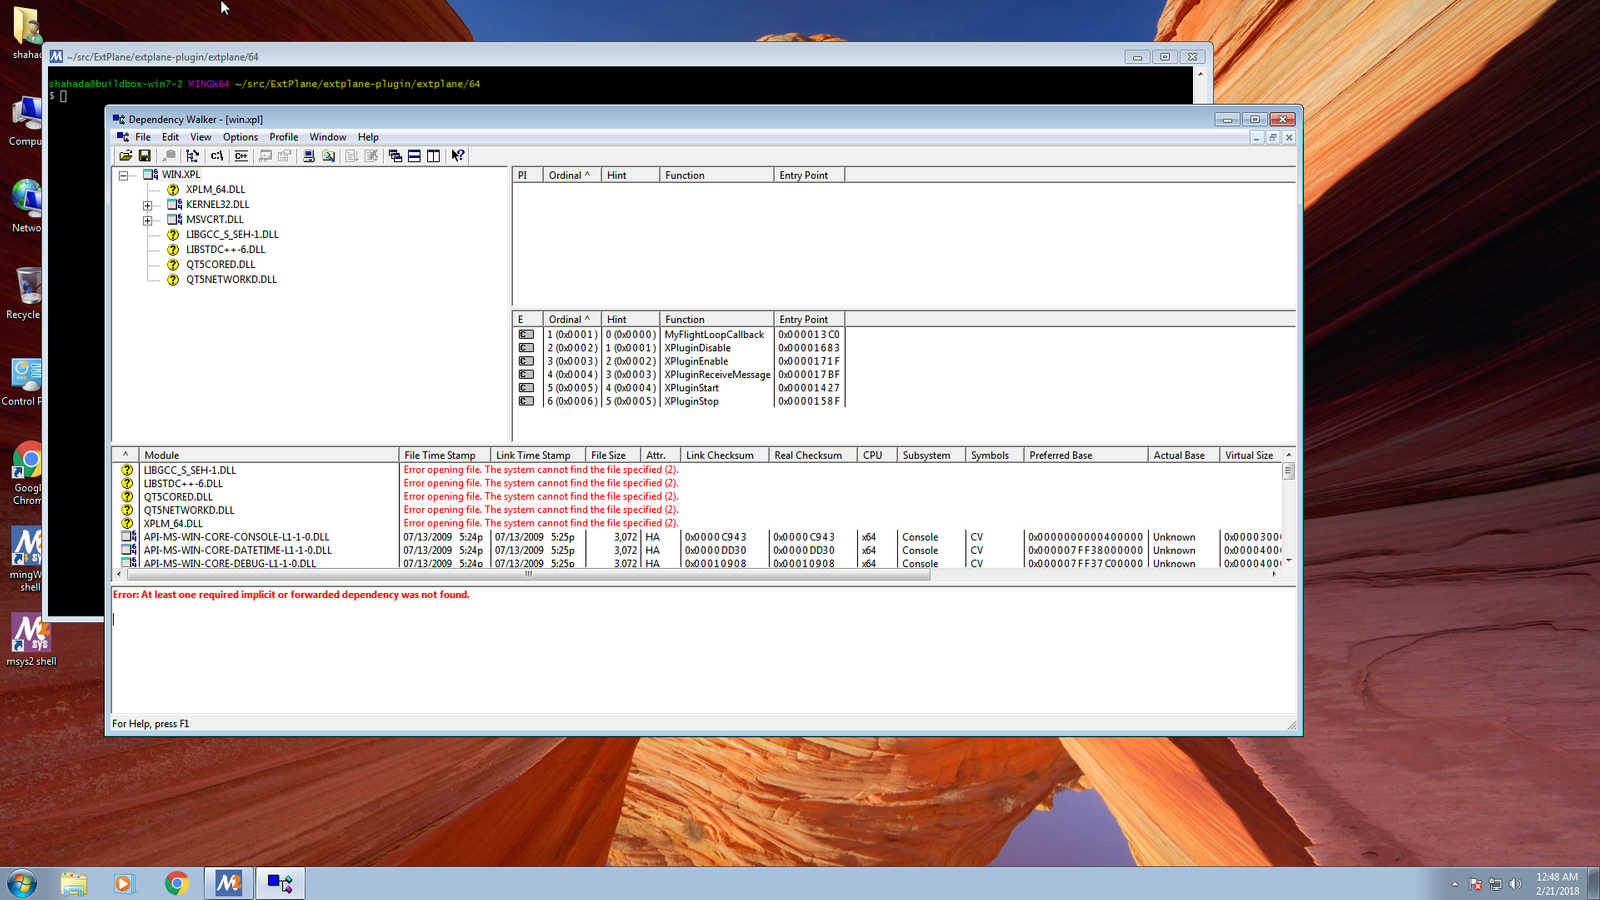Show hidden system tray icons arrow
Image resolution: width=1600 pixels, height=900 pixels.
1455,884
